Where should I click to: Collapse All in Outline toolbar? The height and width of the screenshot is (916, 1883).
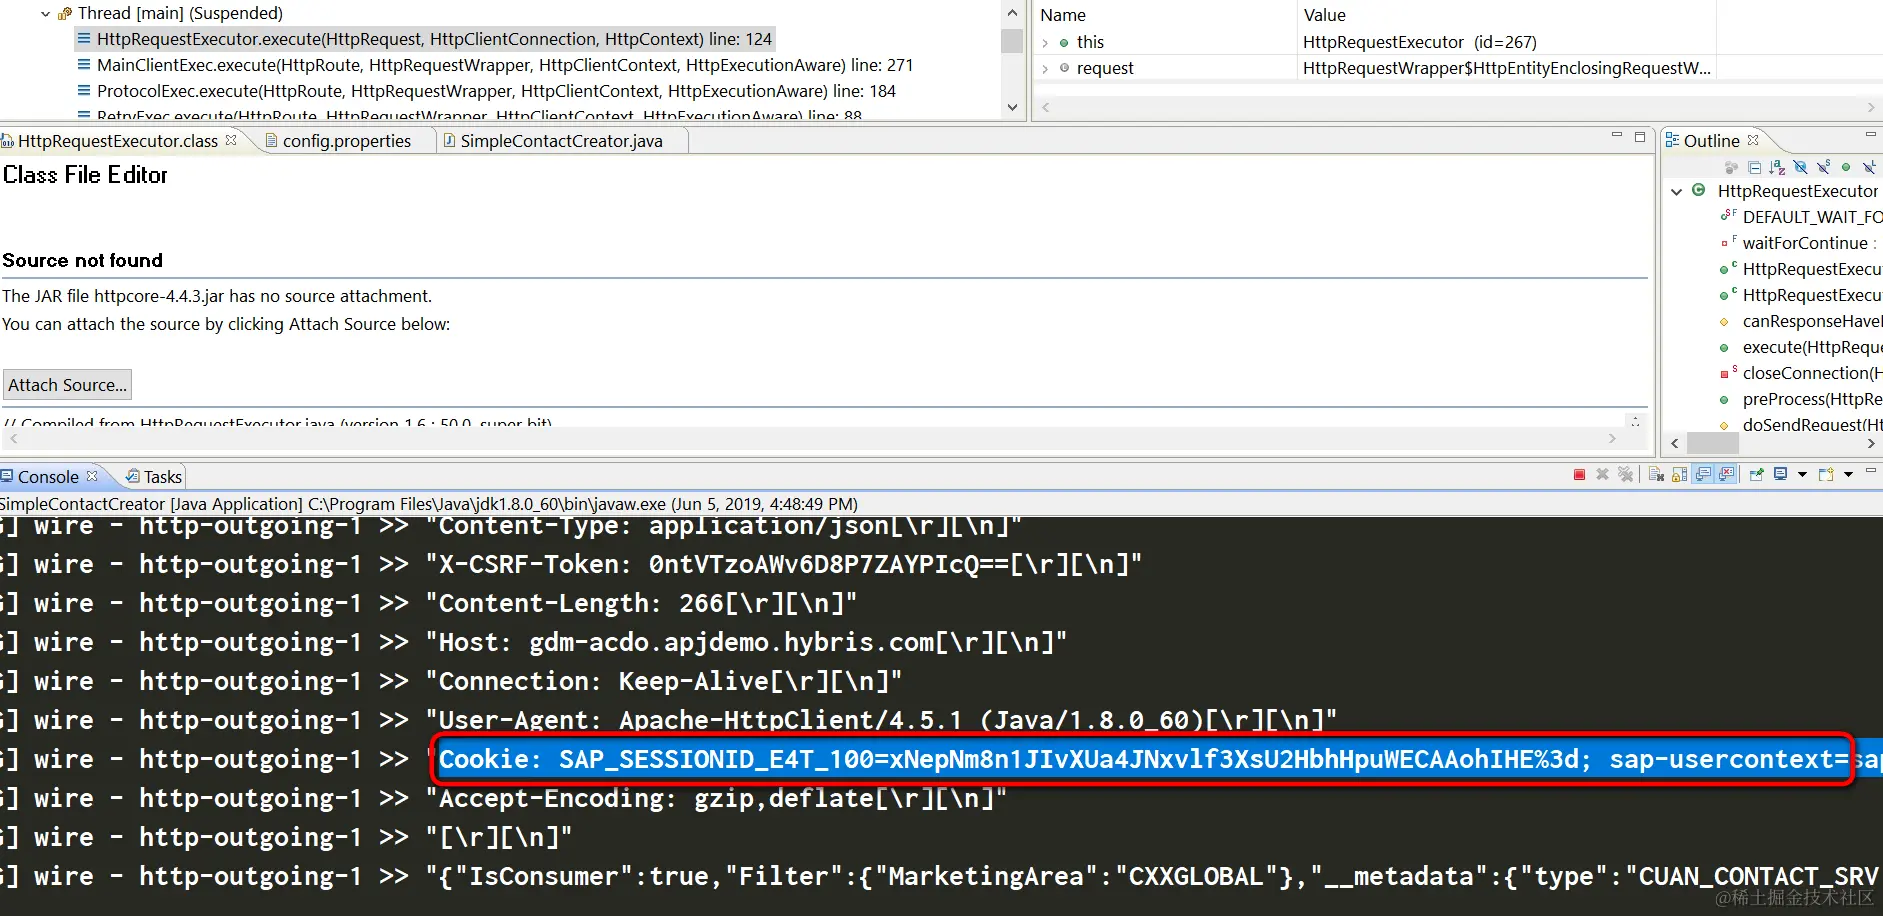(x=1755, y=167)
